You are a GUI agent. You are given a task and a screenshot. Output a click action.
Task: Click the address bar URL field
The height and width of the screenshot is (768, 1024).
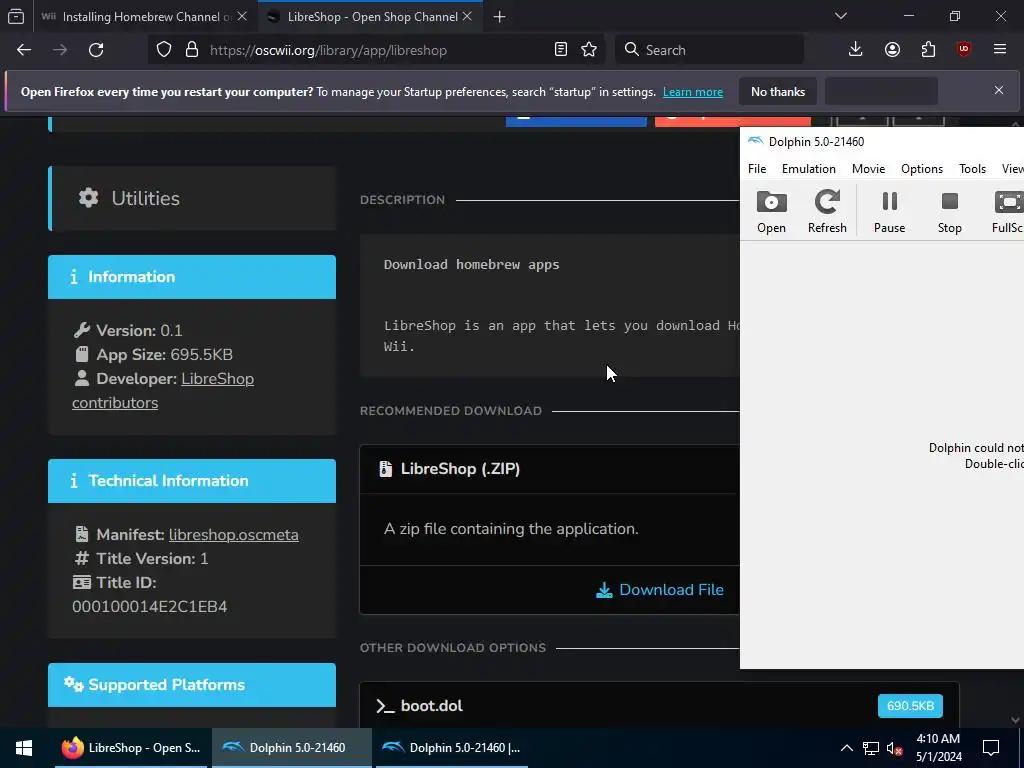click(379, 50)
